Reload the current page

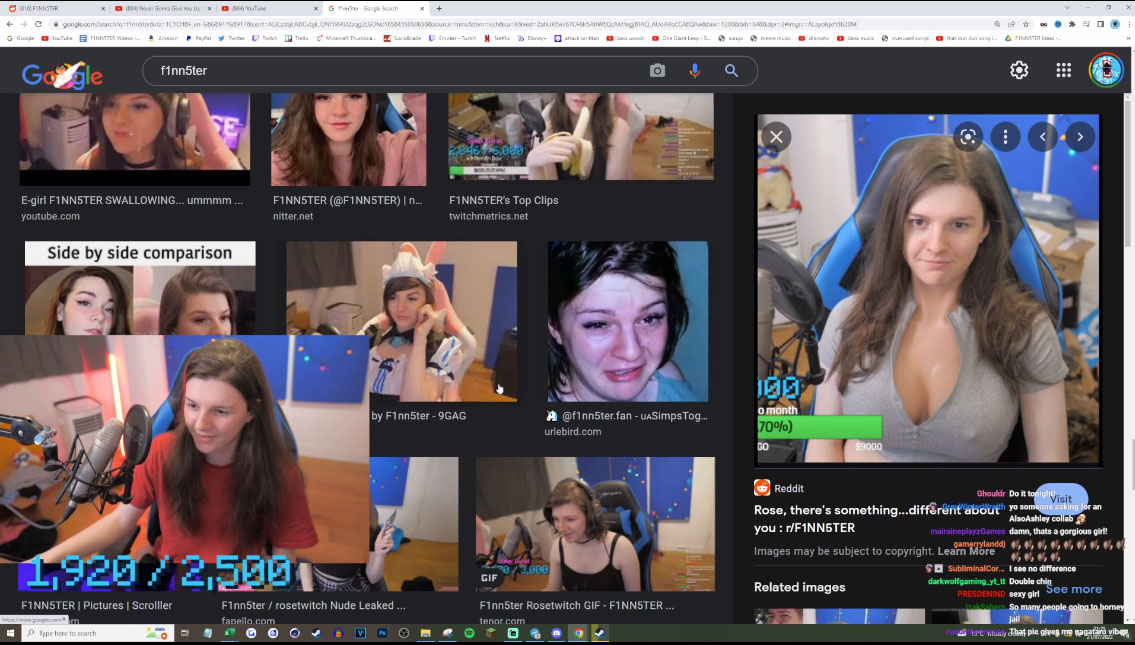coord(38,24)
